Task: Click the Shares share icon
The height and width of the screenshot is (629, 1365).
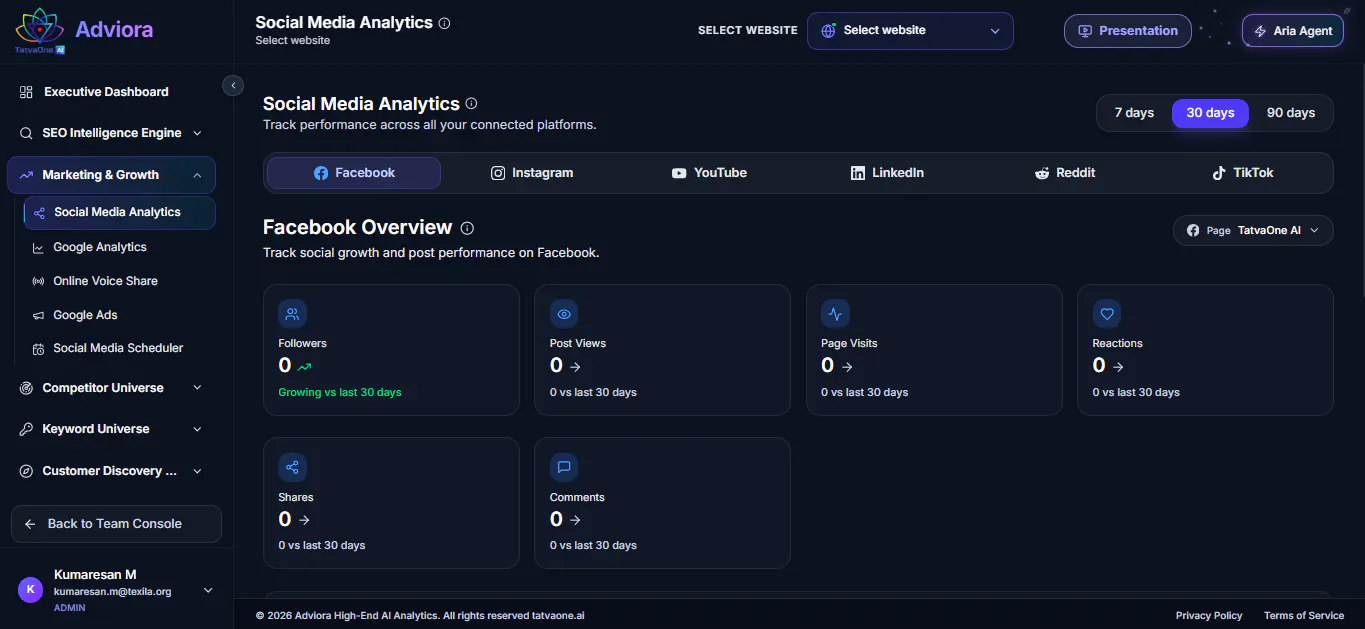Action: (x=292, y=468)
